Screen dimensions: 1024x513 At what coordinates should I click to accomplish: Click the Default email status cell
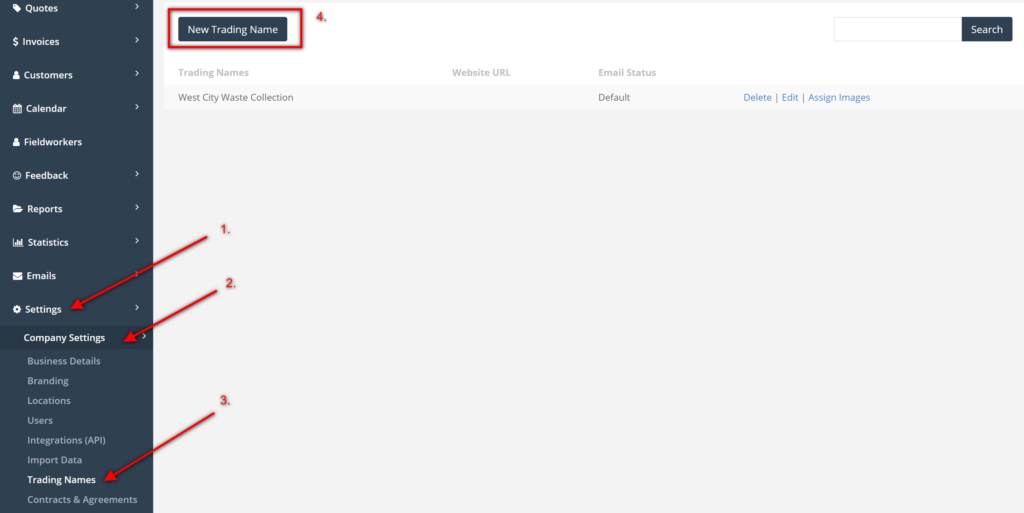(x=614, y=97)
